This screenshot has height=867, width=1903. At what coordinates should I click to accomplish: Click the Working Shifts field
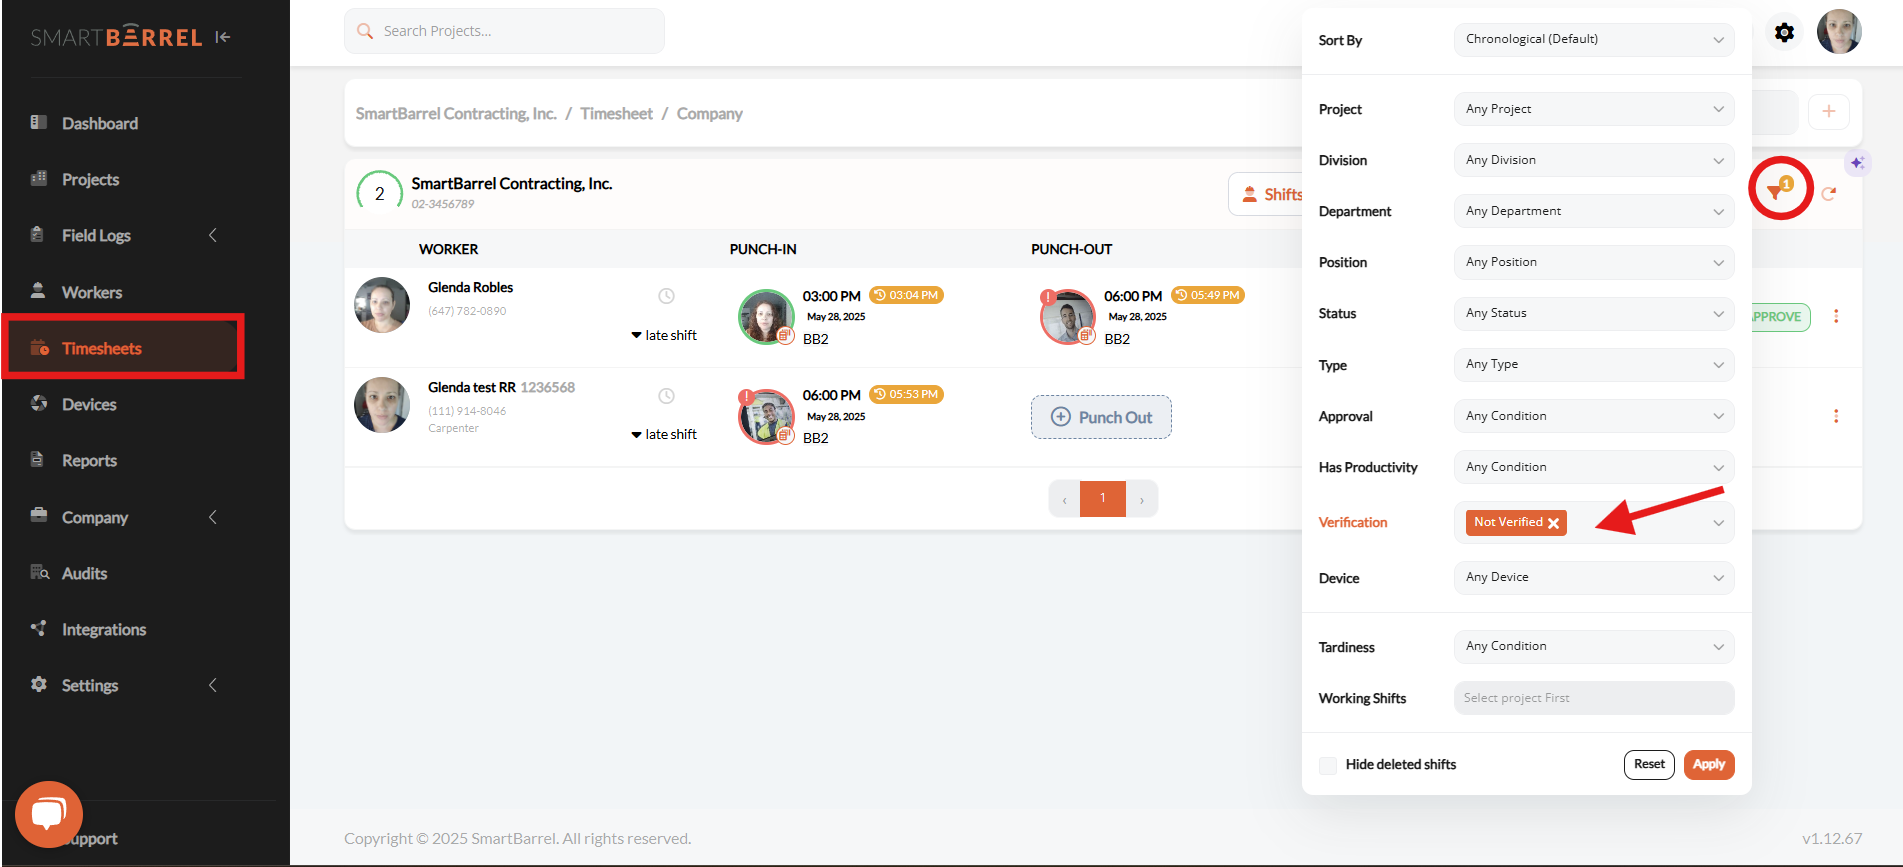1594,698
